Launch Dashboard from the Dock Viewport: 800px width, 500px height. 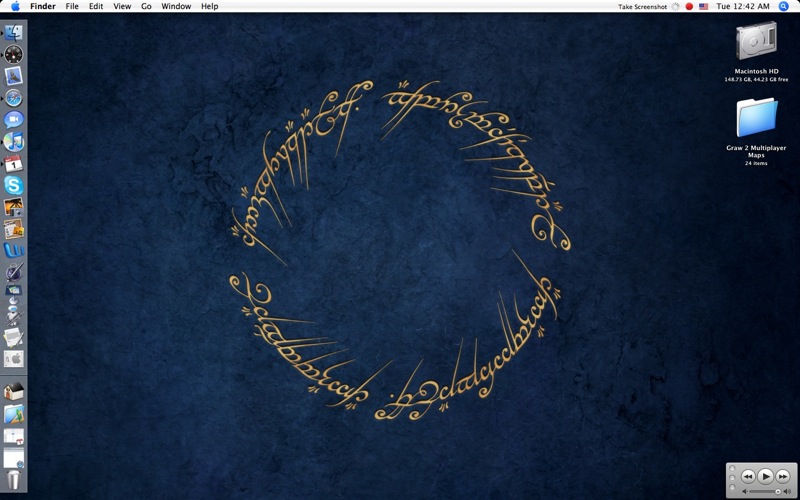click(x=14, y=54)
